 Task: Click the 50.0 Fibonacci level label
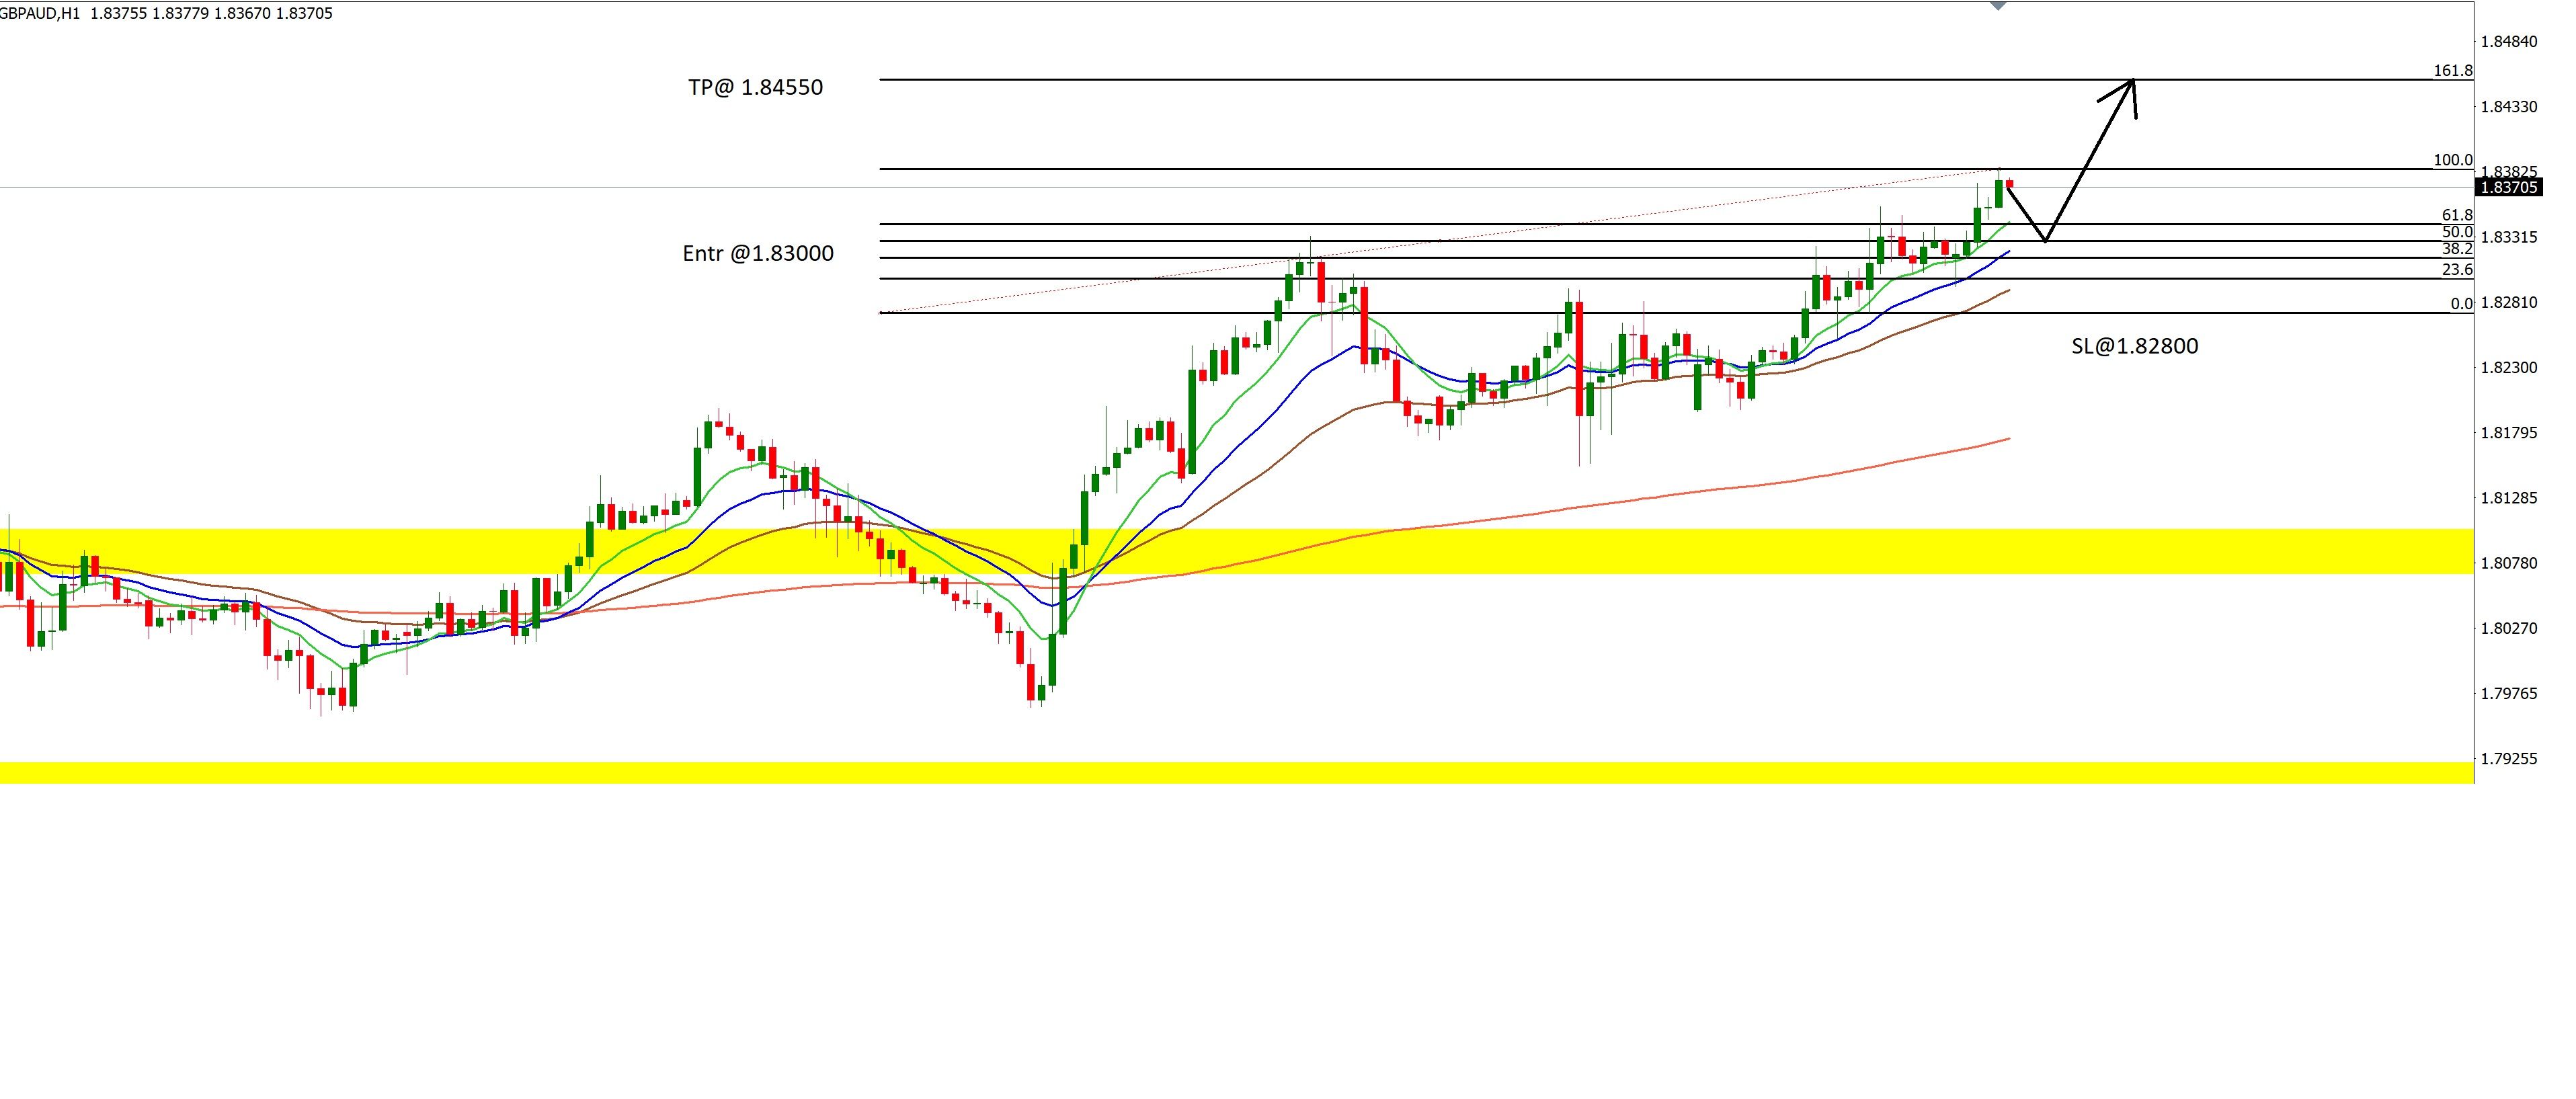point(2457,232)
